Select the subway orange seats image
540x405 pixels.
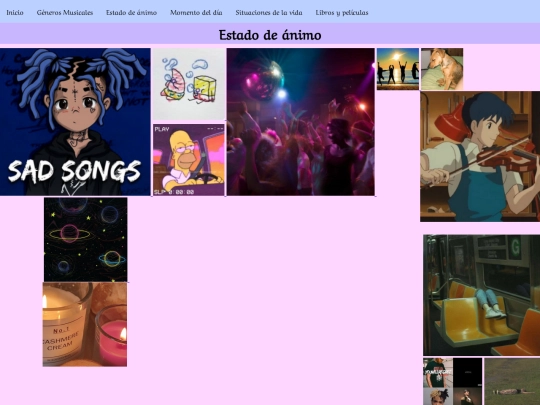(481, 295)
